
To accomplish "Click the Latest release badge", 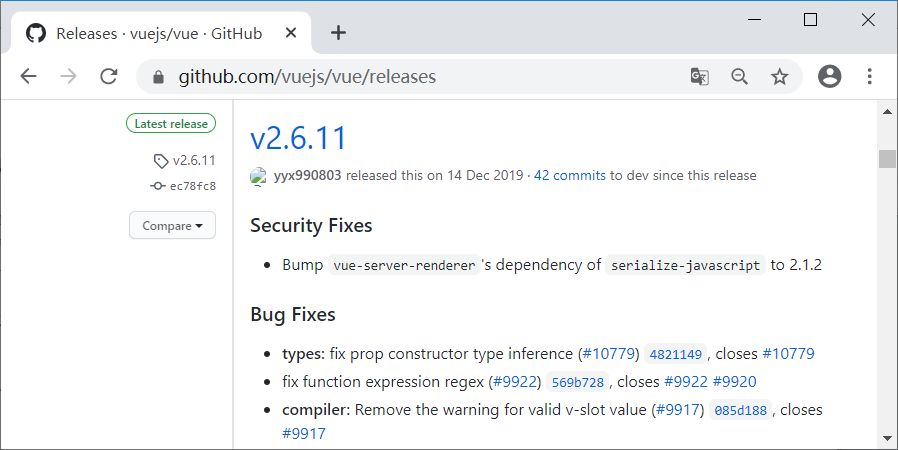I will (x=171, y=124).
